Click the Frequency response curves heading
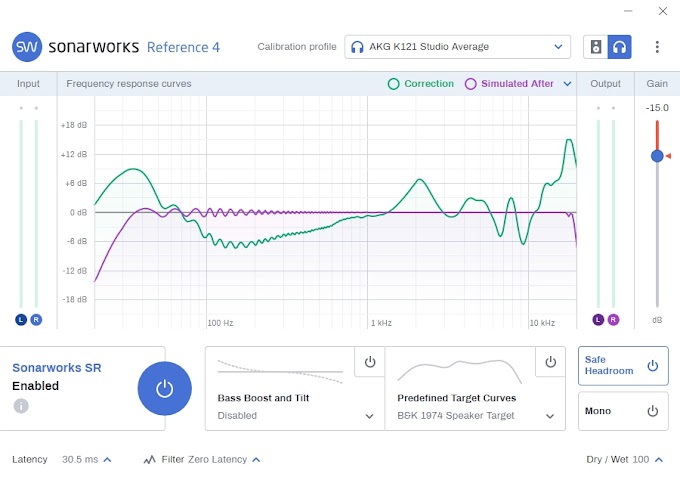The width and height of the screenshot is (680, 480). coord(129,84)
